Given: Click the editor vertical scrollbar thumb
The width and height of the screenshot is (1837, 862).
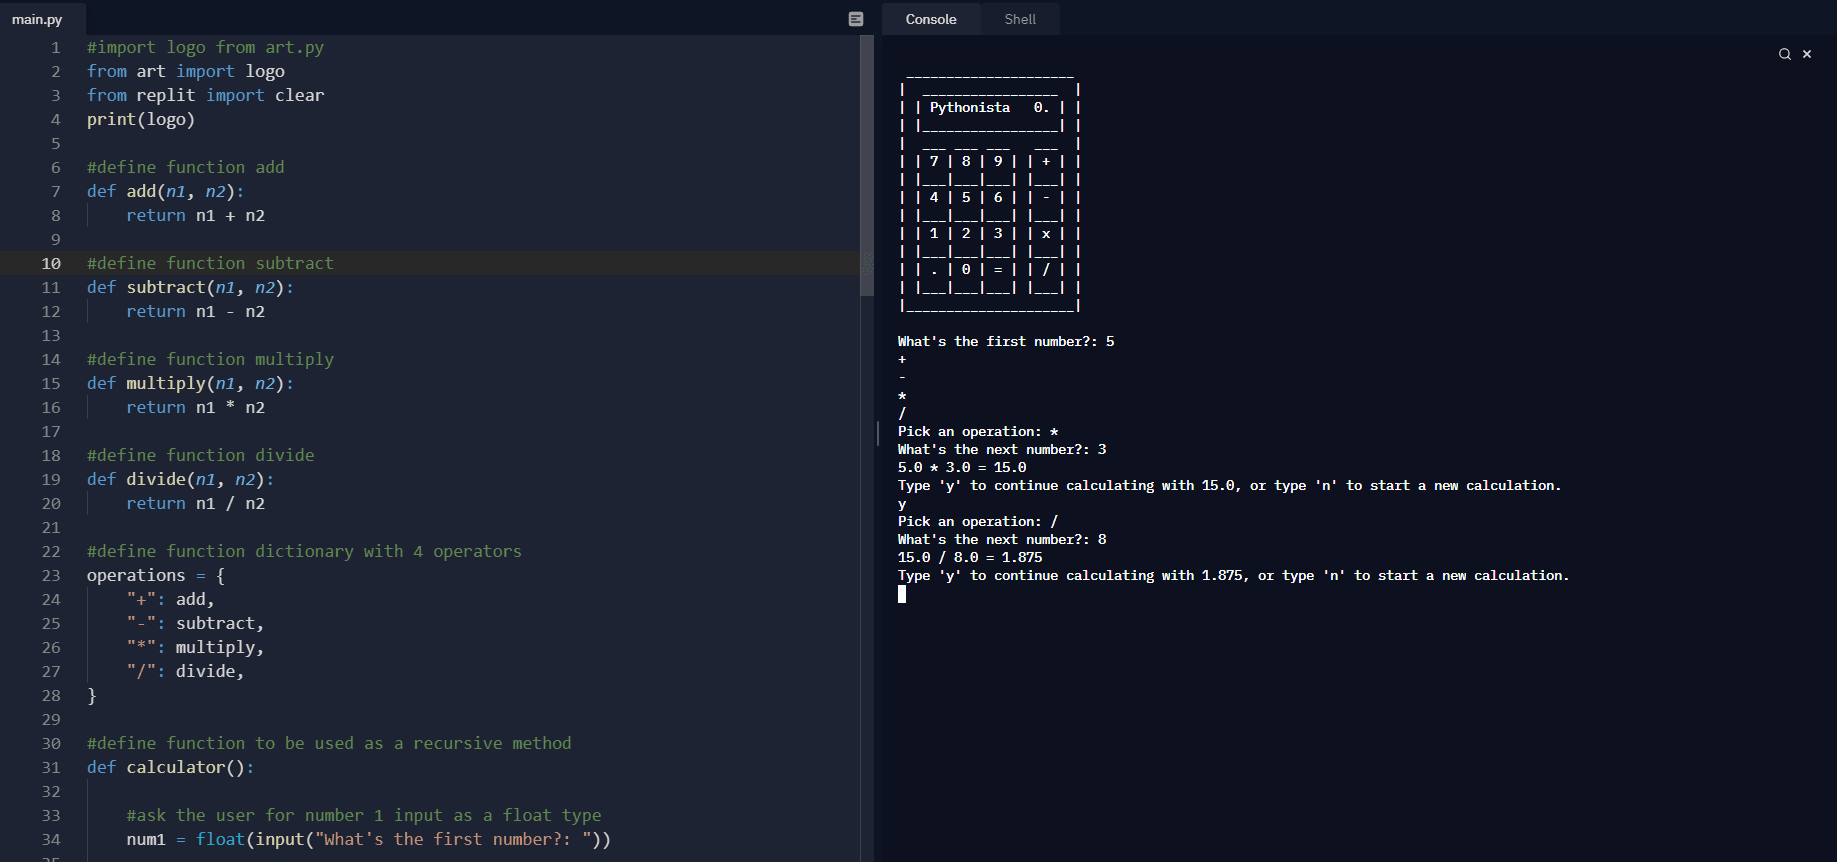Looking at the screenshot, I should [866, 165].
